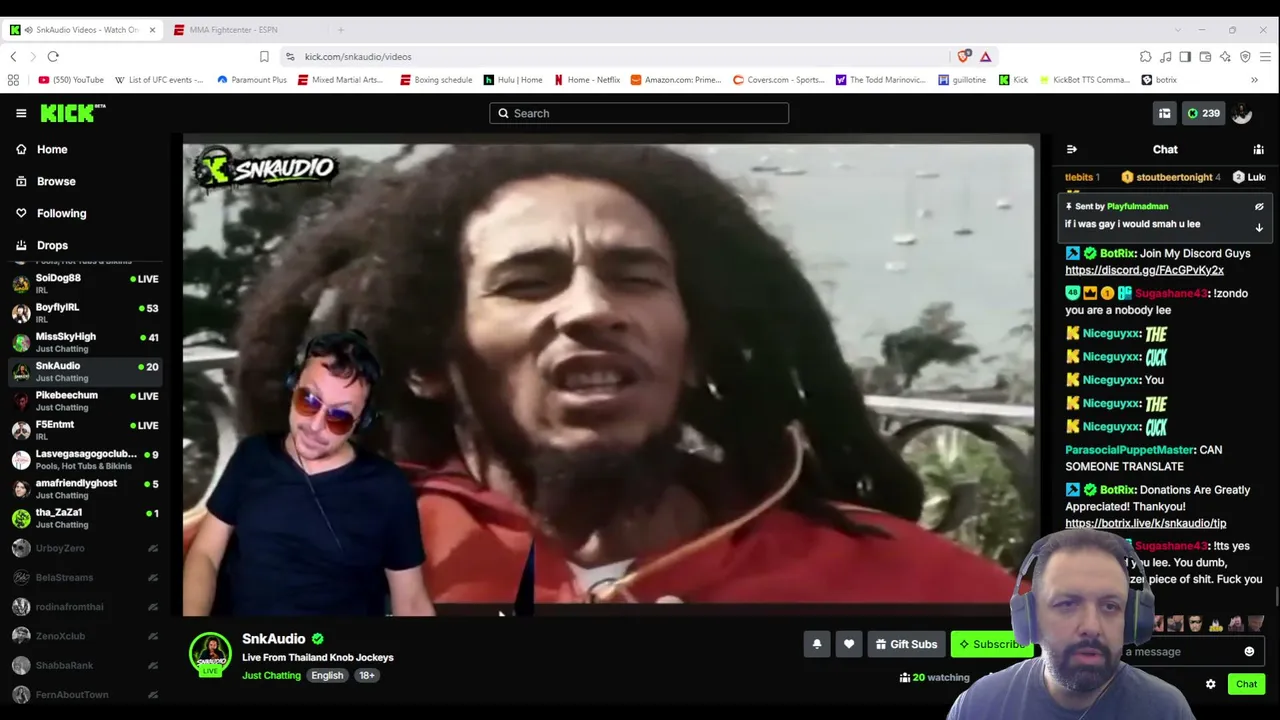Image resolution: width=1280 pixels, height=720 pixels.
Task: Open the Brave VPN shield icon
Action: coord(1245,56)
